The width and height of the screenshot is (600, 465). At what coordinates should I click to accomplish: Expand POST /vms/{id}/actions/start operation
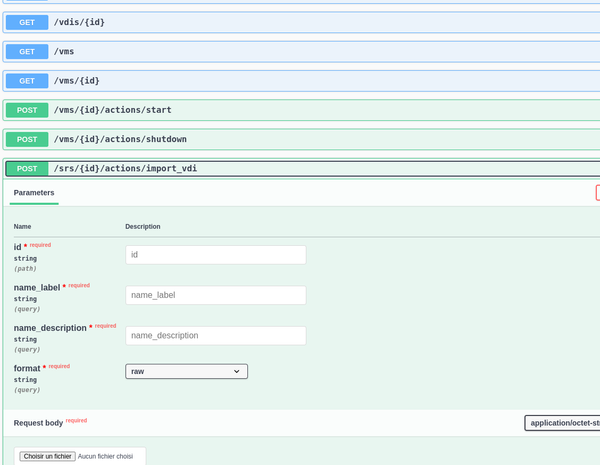pyautogui.click(x=300, y=110)
